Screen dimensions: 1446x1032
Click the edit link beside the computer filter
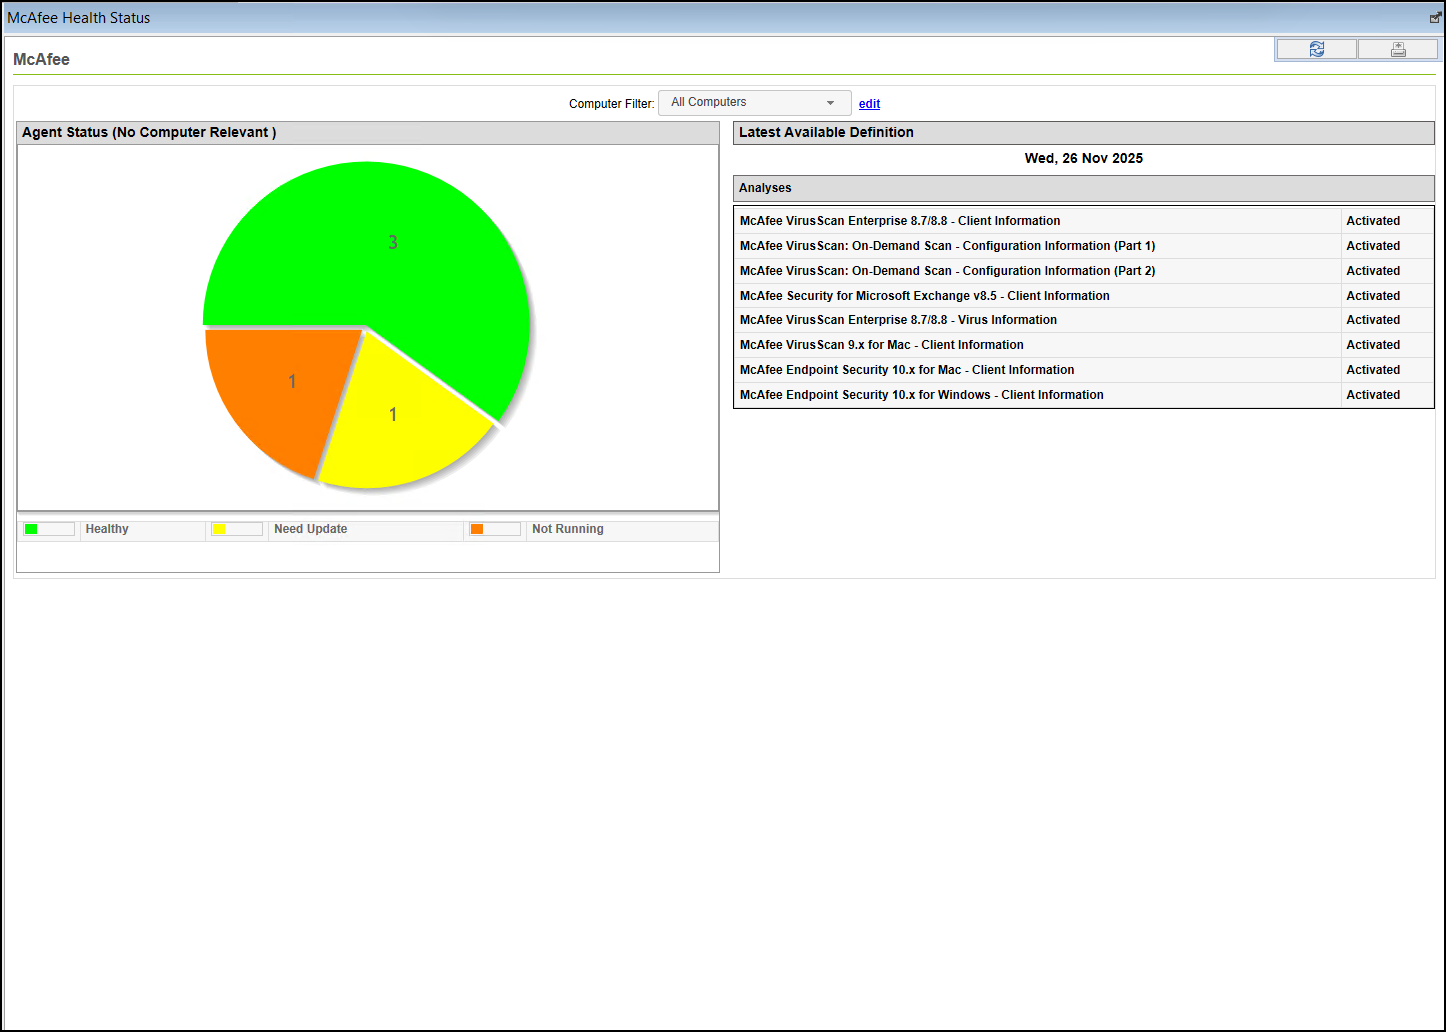pyautogui.click(x=868, y=103)
